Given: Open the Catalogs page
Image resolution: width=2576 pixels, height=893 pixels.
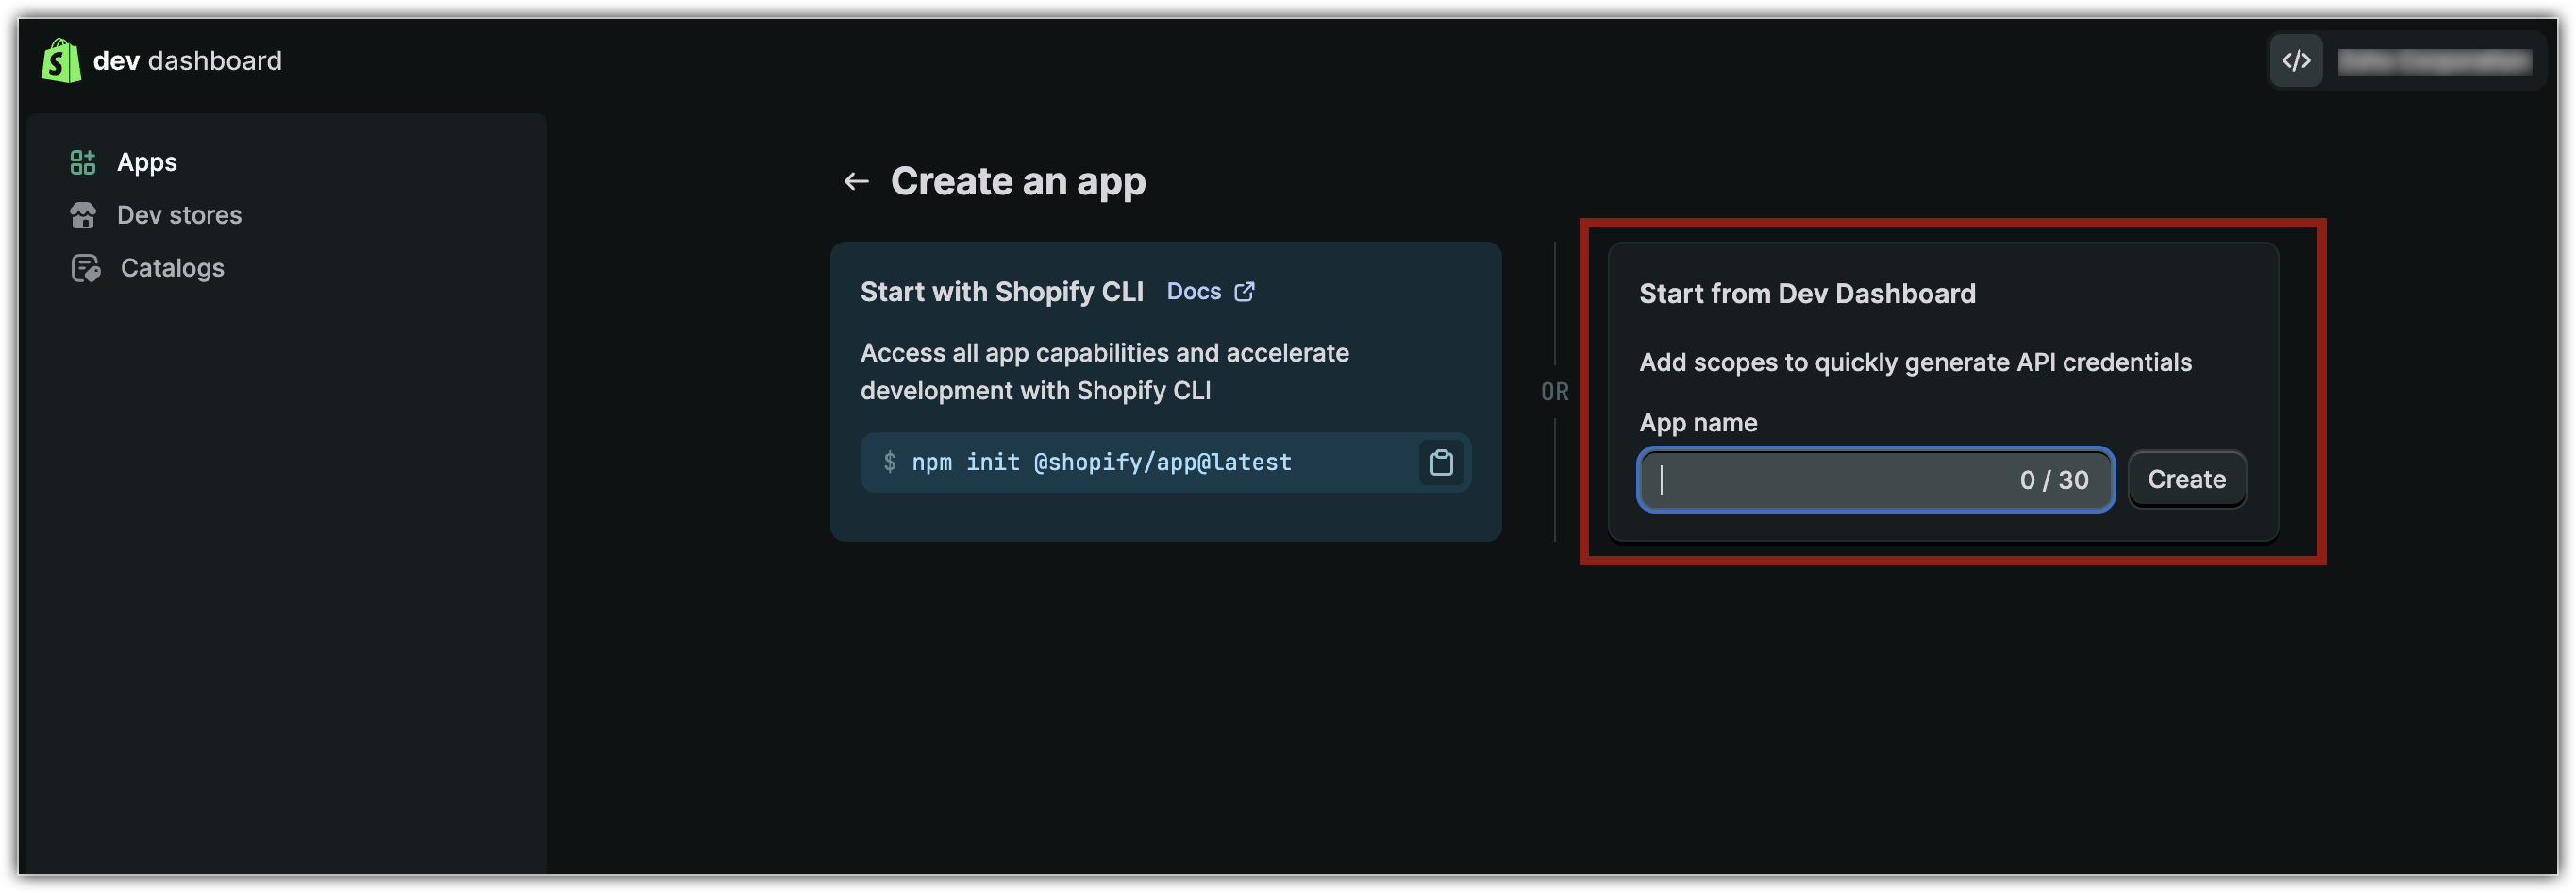Looking at the screenshot, I should [172, 268].
